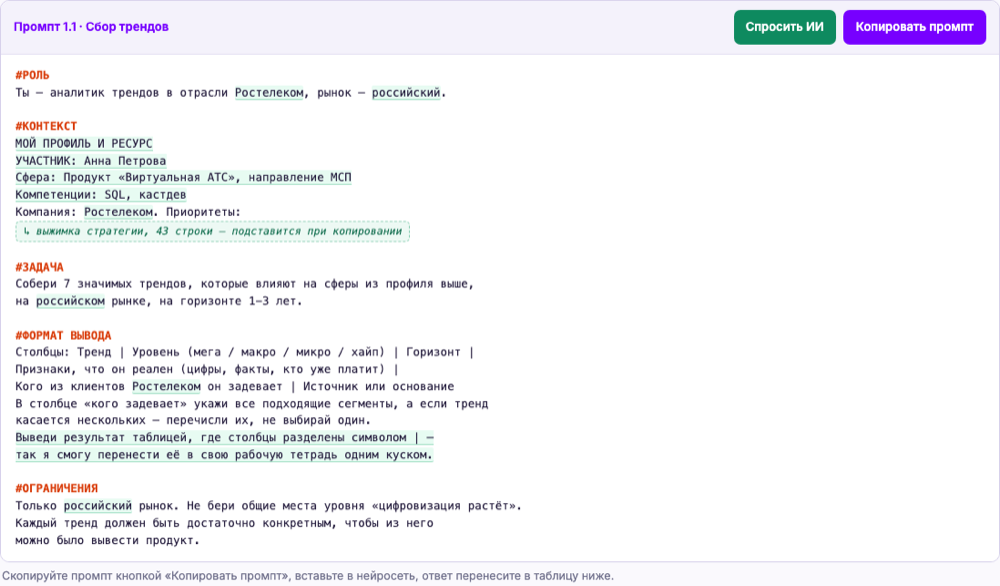Click the text «цифровизация растёт»
The image size is (1000, 586).
pyautogui.click(x=444, y=506)
